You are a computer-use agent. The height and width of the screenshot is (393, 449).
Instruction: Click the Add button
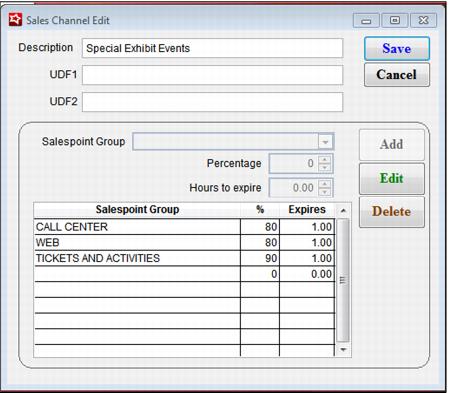392,145
